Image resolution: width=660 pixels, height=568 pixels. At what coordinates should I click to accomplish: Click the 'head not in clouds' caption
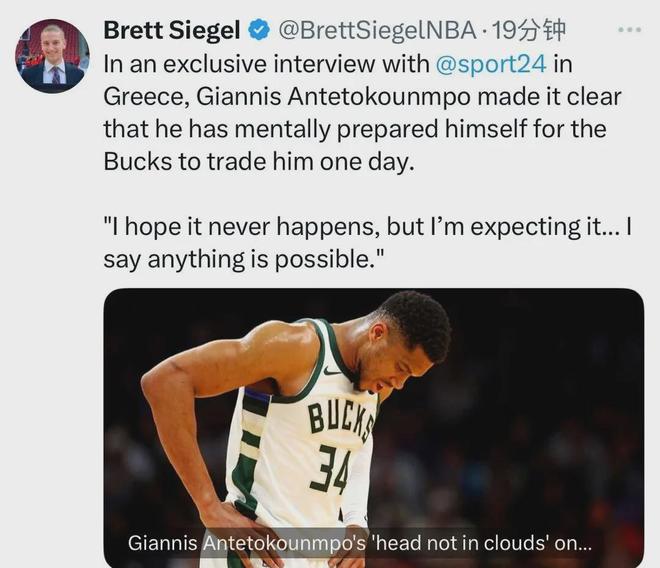pyautogui.click(x=360, y=544)
